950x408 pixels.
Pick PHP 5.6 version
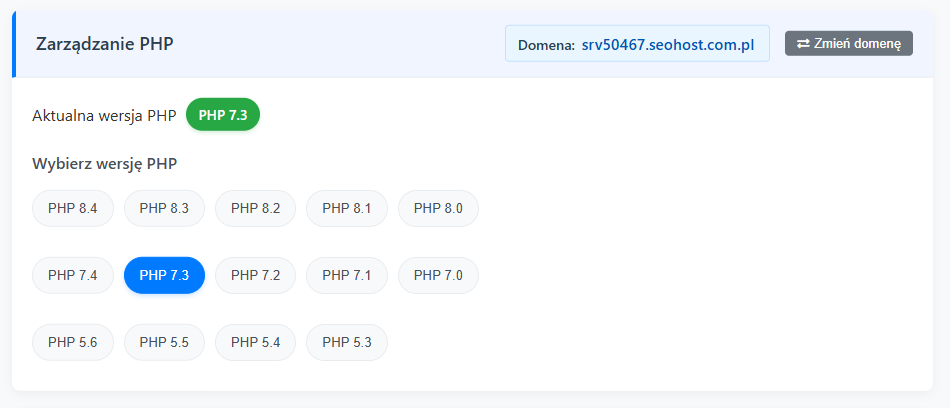pos(73,342)
